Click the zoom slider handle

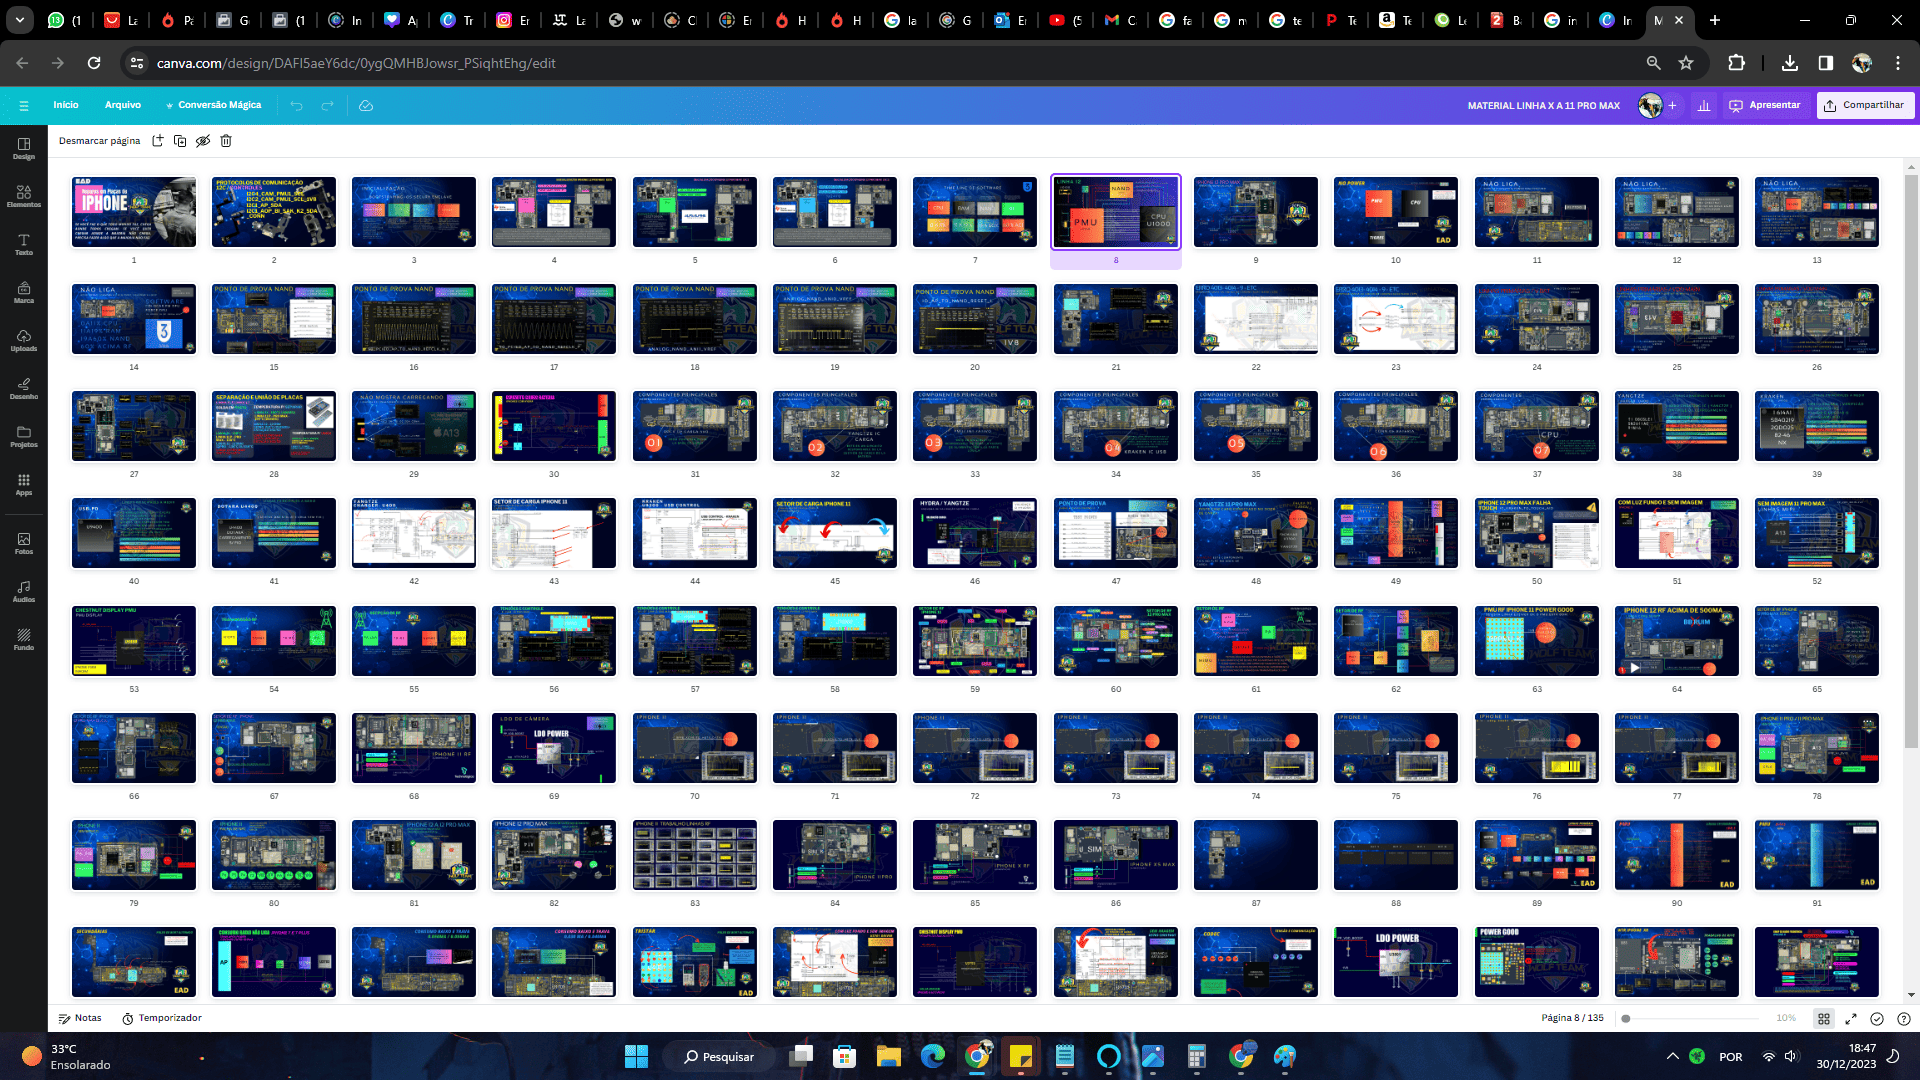pos(1626,1018)
